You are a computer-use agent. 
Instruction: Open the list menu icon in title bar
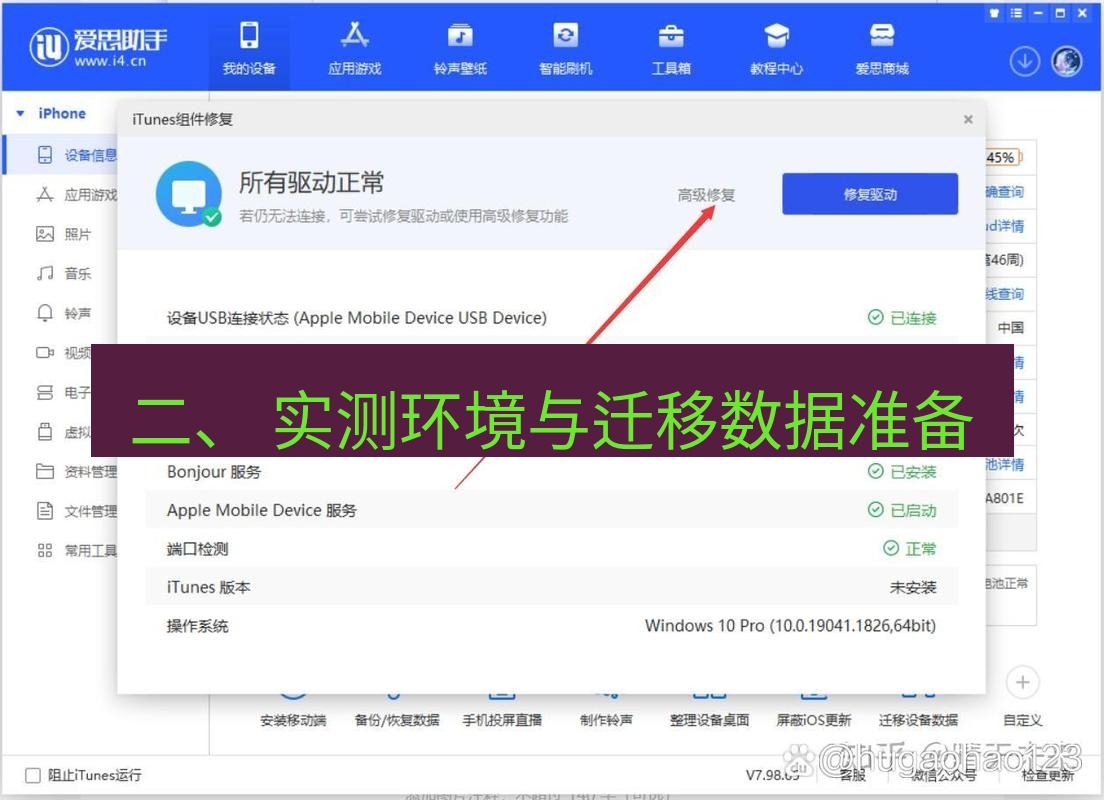click(1016, 13)
